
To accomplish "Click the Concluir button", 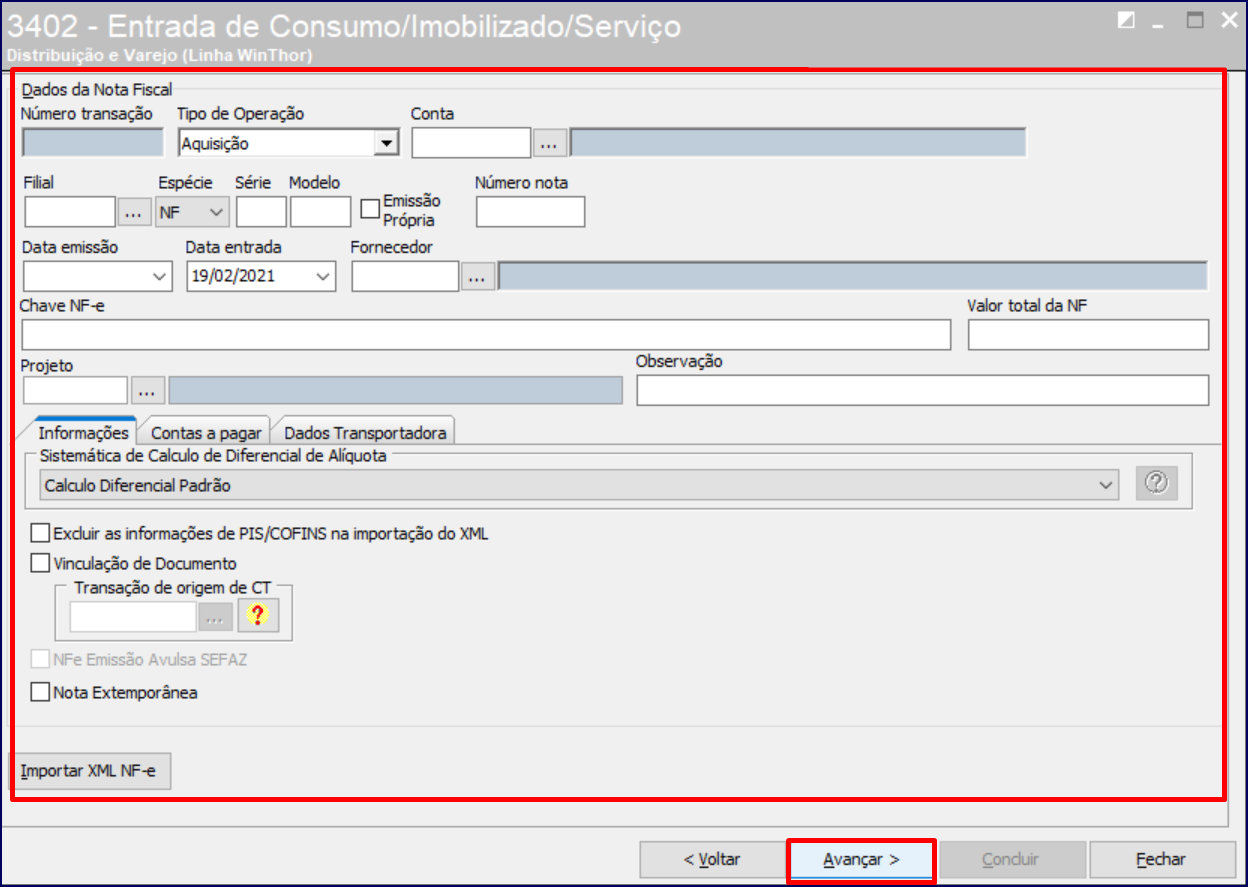I will pyautogui.click(x=1010, y=860).
